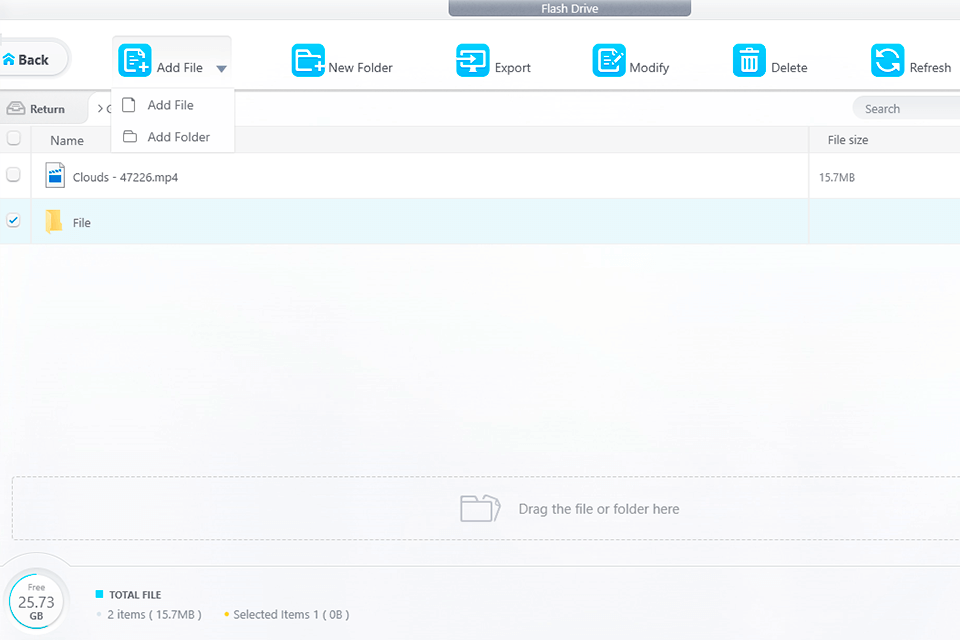Image resolution: width=960 pixels, height=640 pixels.
Task: Click the Add File toolbar icon
Action: 135,61
